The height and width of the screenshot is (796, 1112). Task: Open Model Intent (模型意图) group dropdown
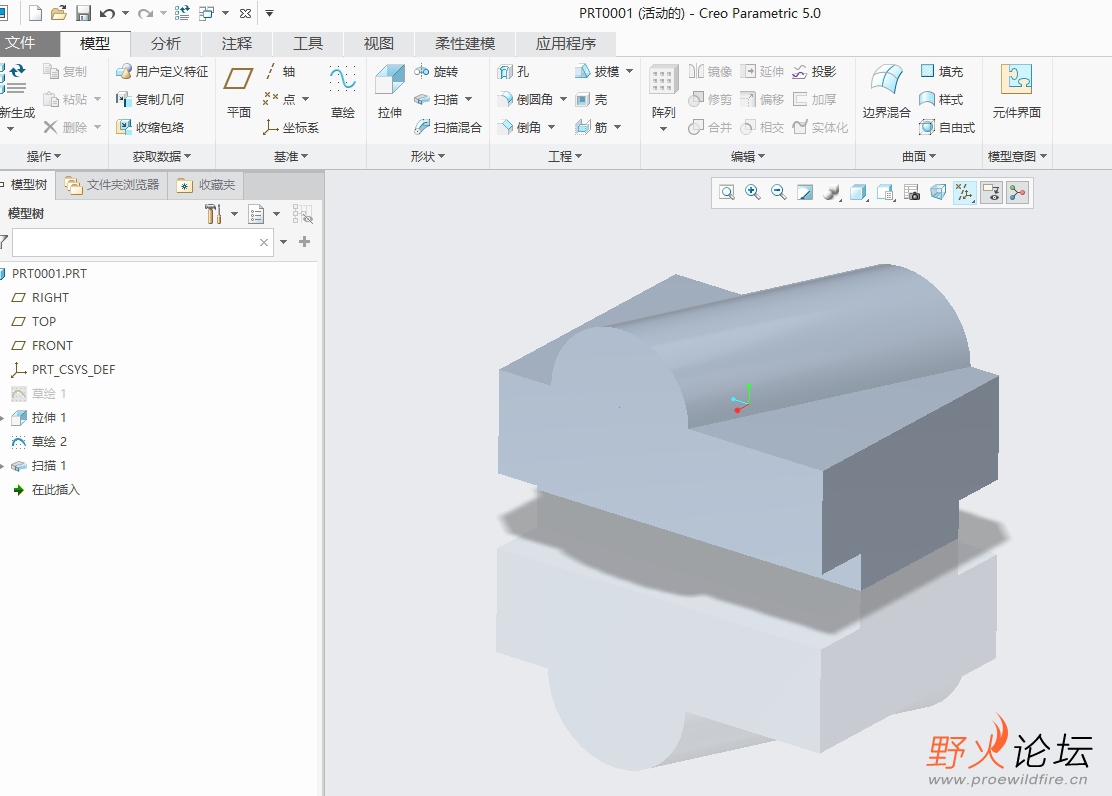click(1017, 156)
